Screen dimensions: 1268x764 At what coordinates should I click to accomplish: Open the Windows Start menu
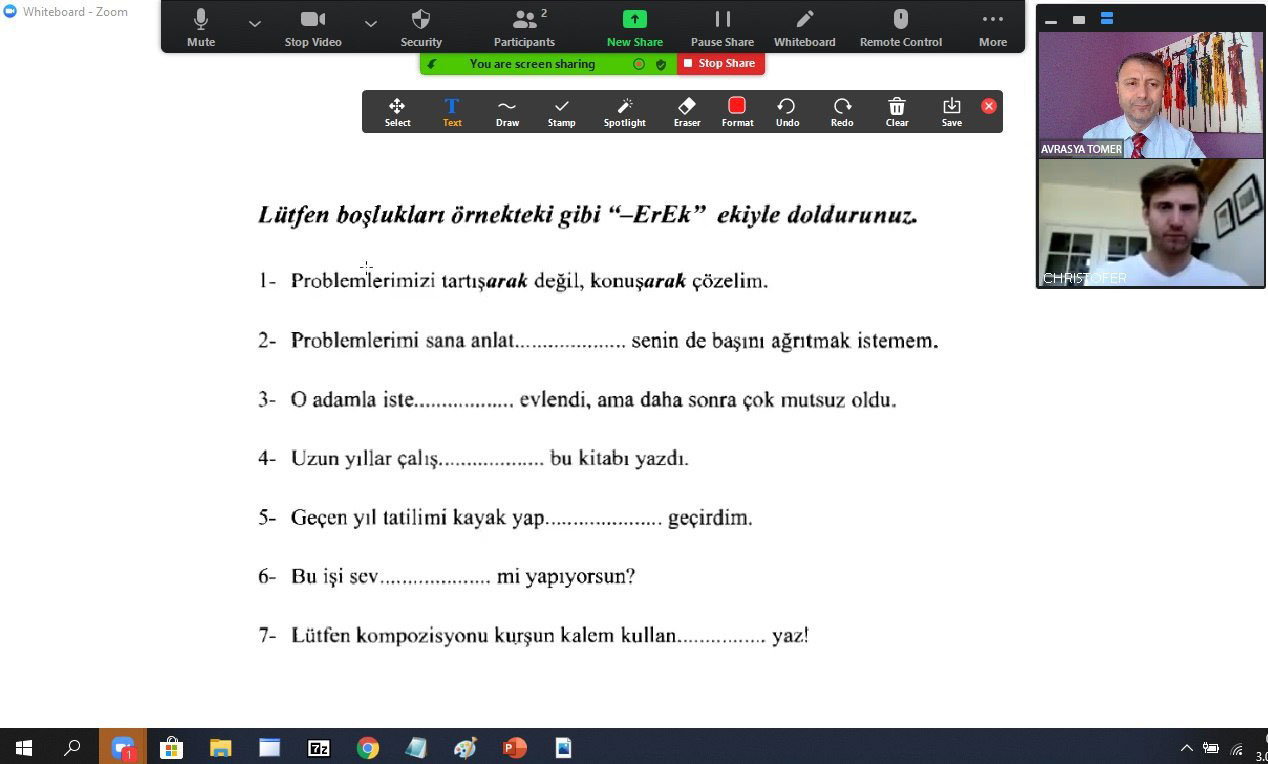pyautogui.click(x=24, y=747)
